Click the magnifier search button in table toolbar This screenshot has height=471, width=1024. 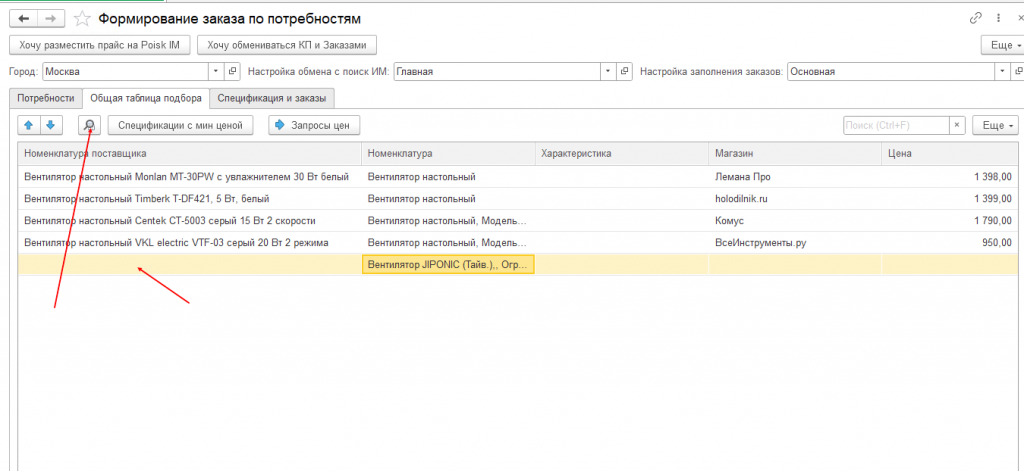point(89,125)
